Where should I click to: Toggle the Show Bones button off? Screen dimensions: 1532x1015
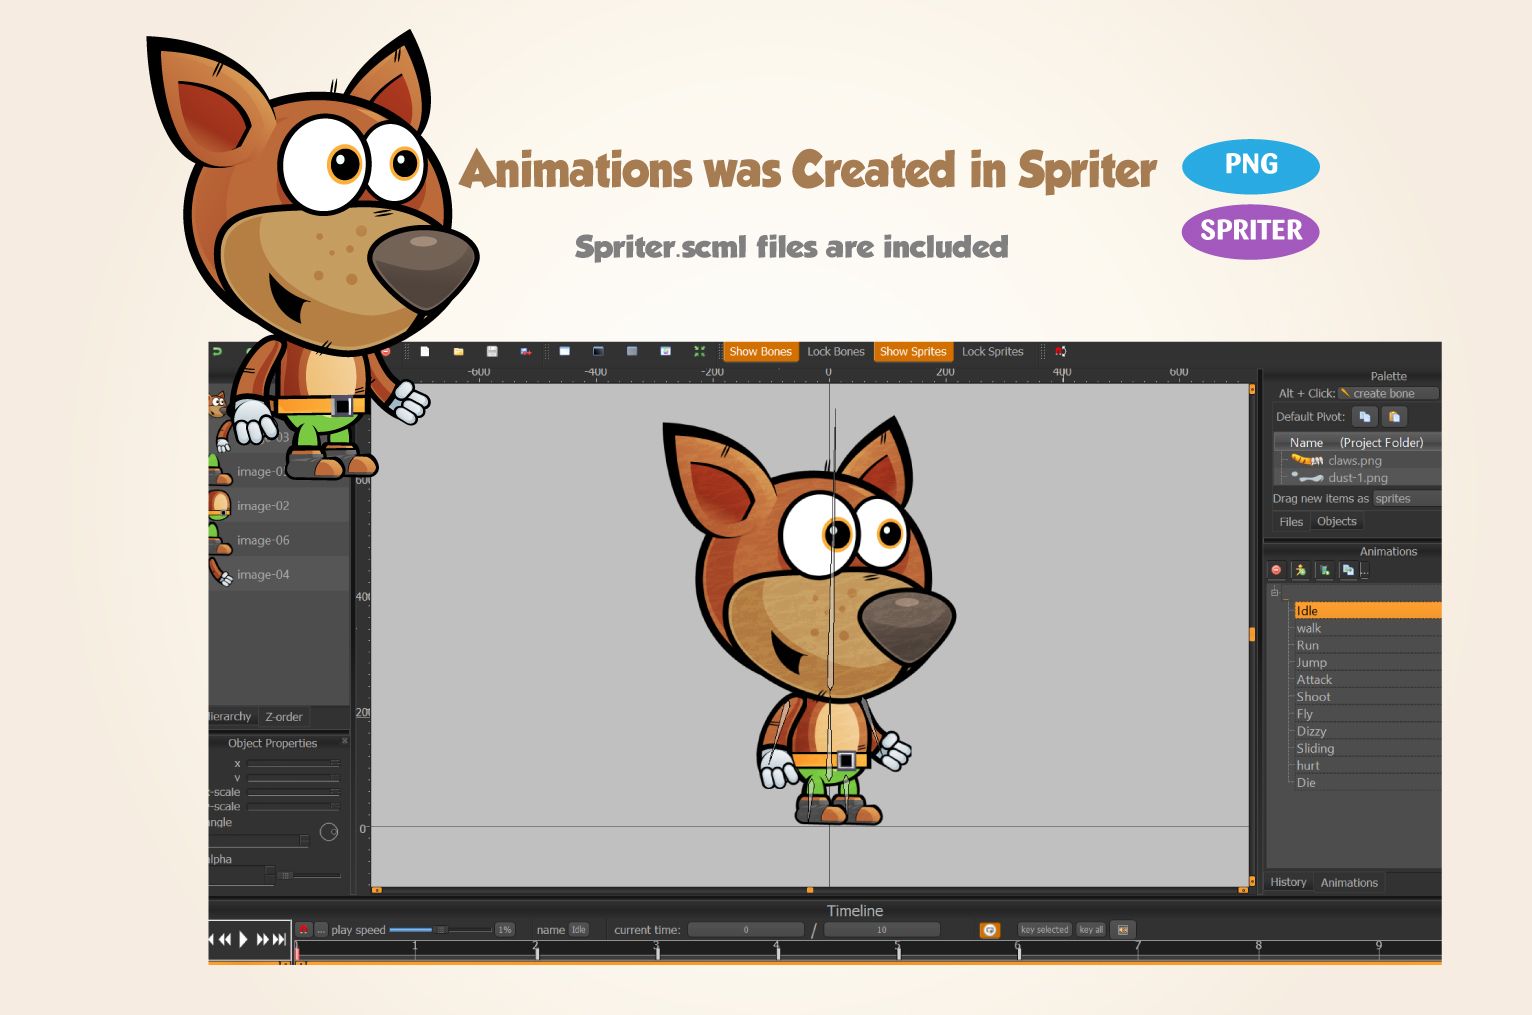760,351
